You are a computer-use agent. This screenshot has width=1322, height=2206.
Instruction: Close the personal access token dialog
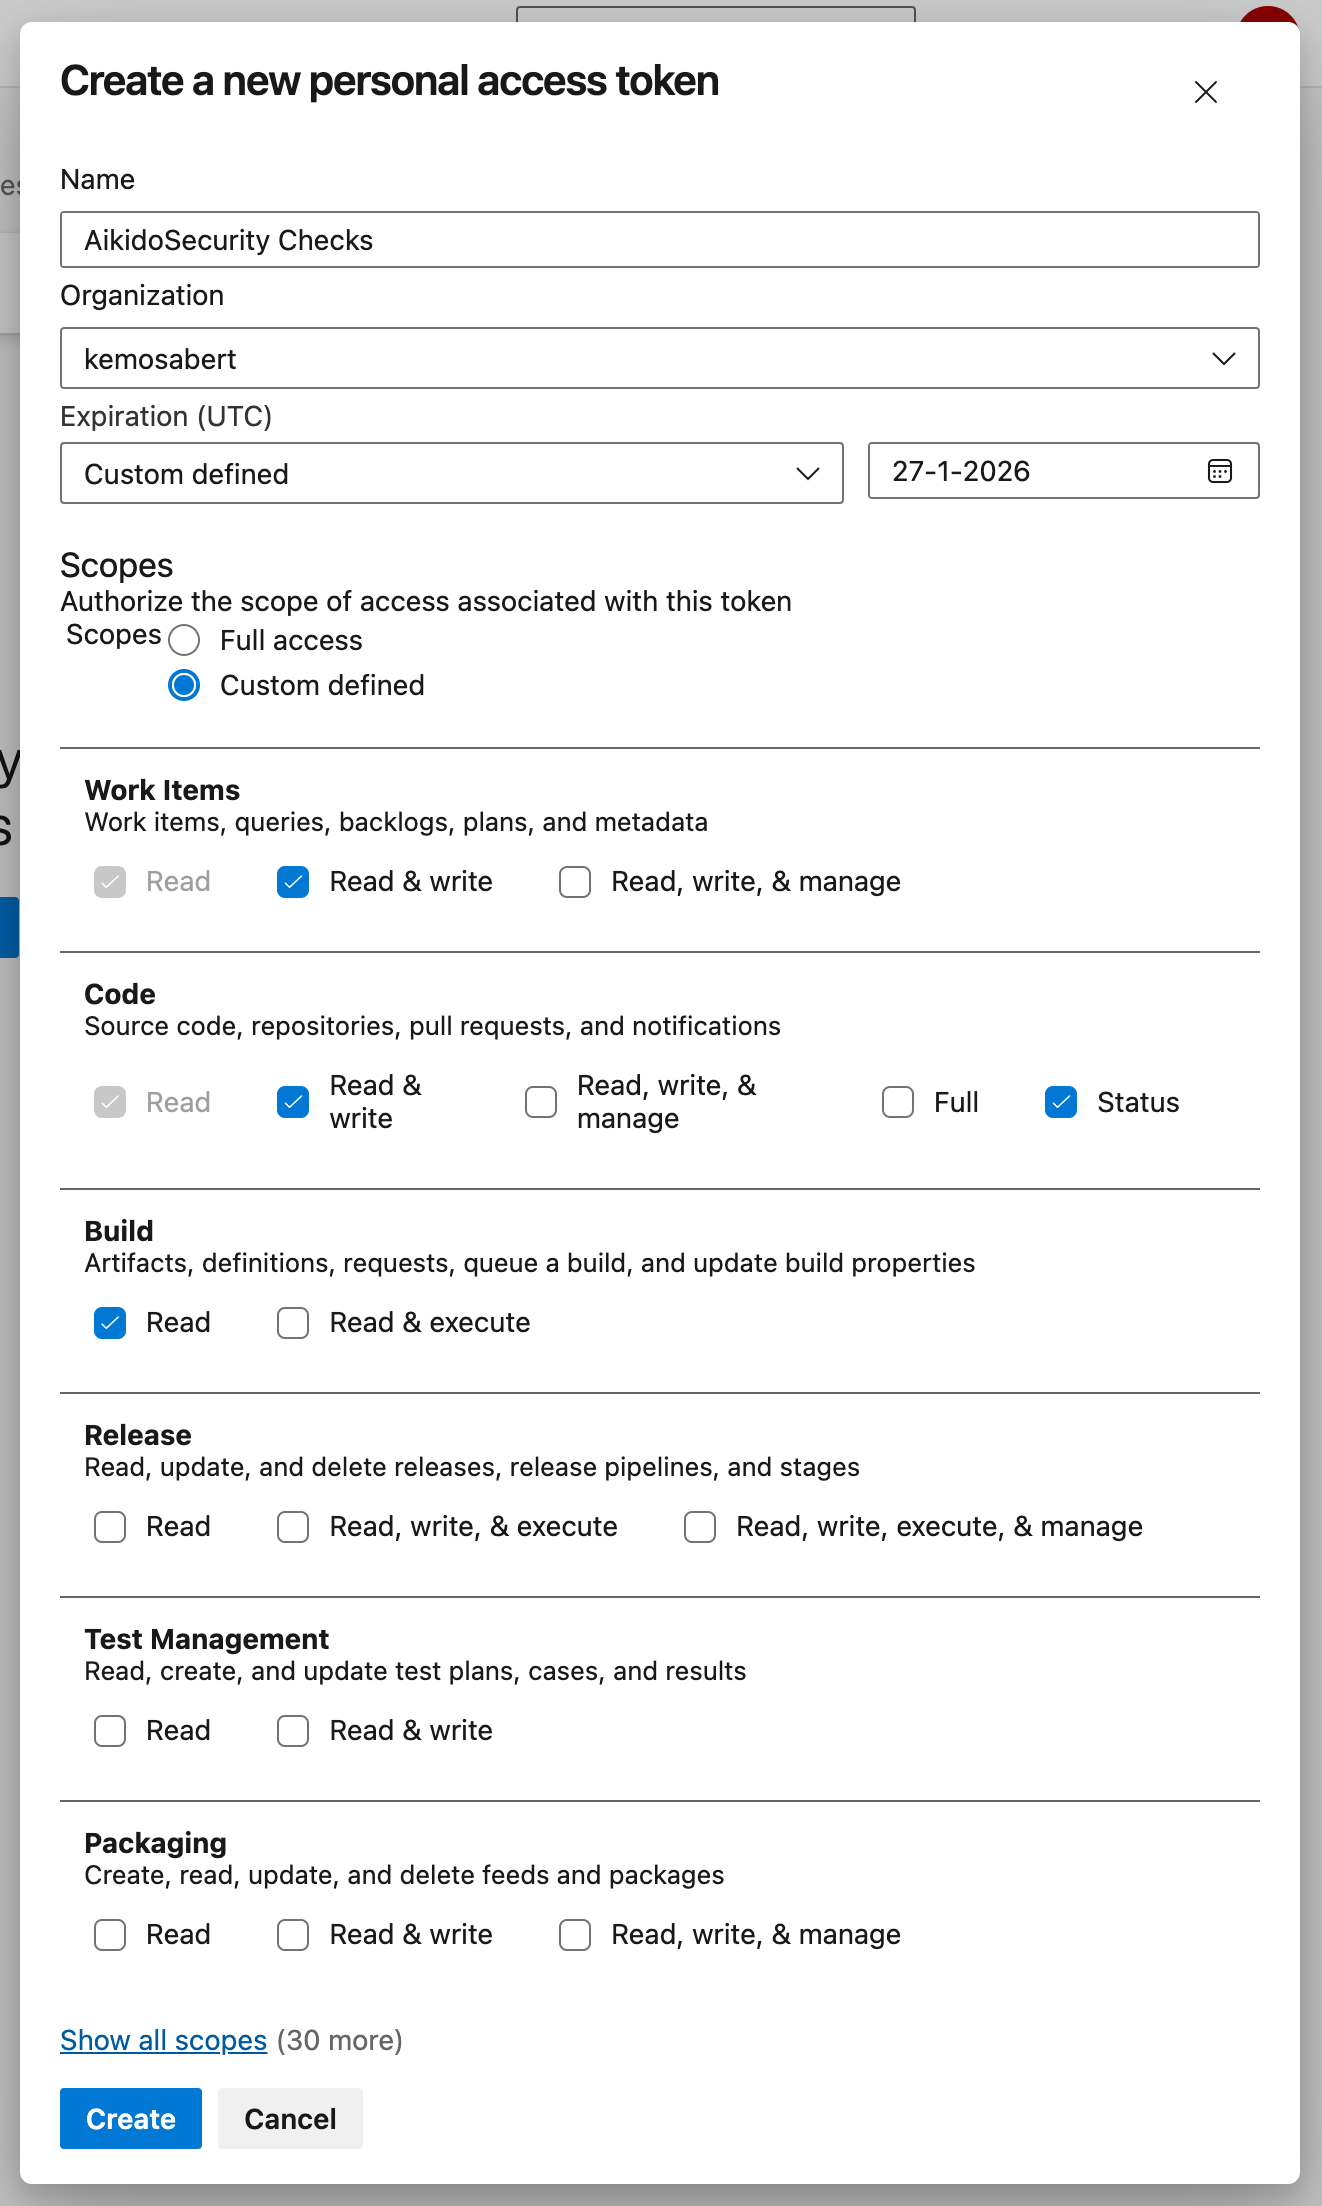click(1205, 92)
